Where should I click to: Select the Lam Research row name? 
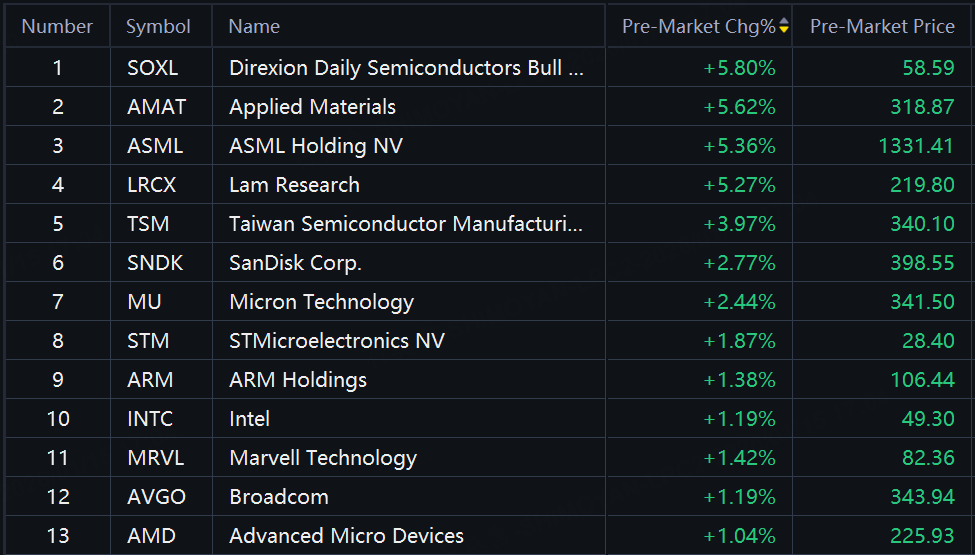294,185
